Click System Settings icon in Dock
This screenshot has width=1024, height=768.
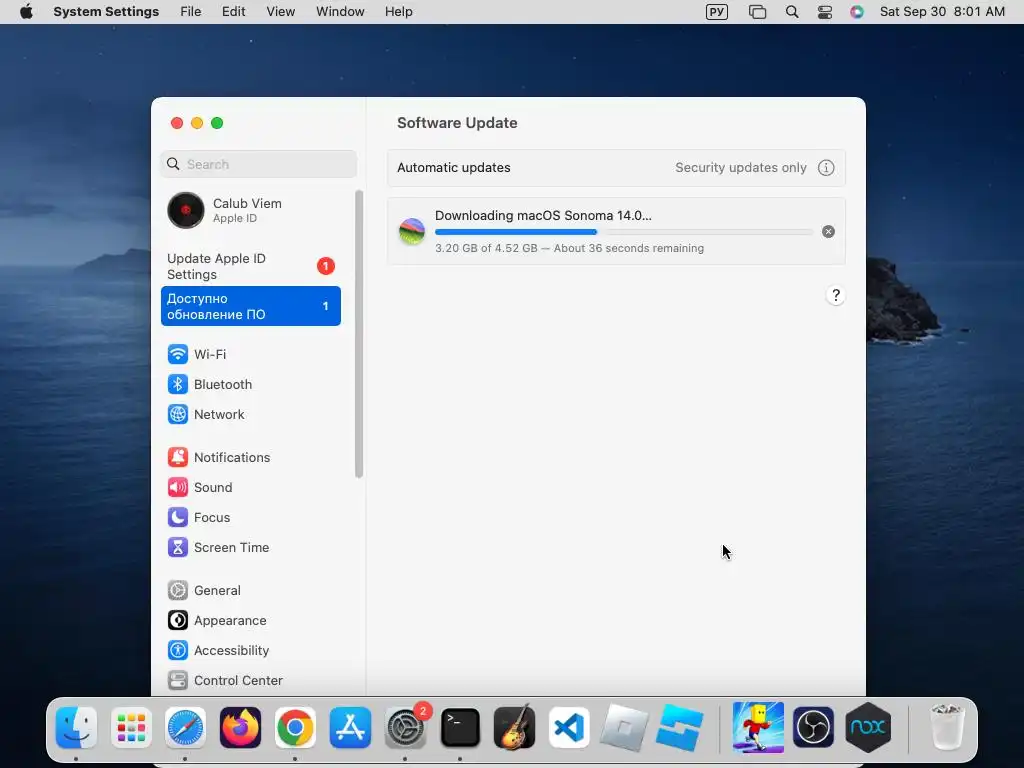pyautogui.click(x=405, y=727)
